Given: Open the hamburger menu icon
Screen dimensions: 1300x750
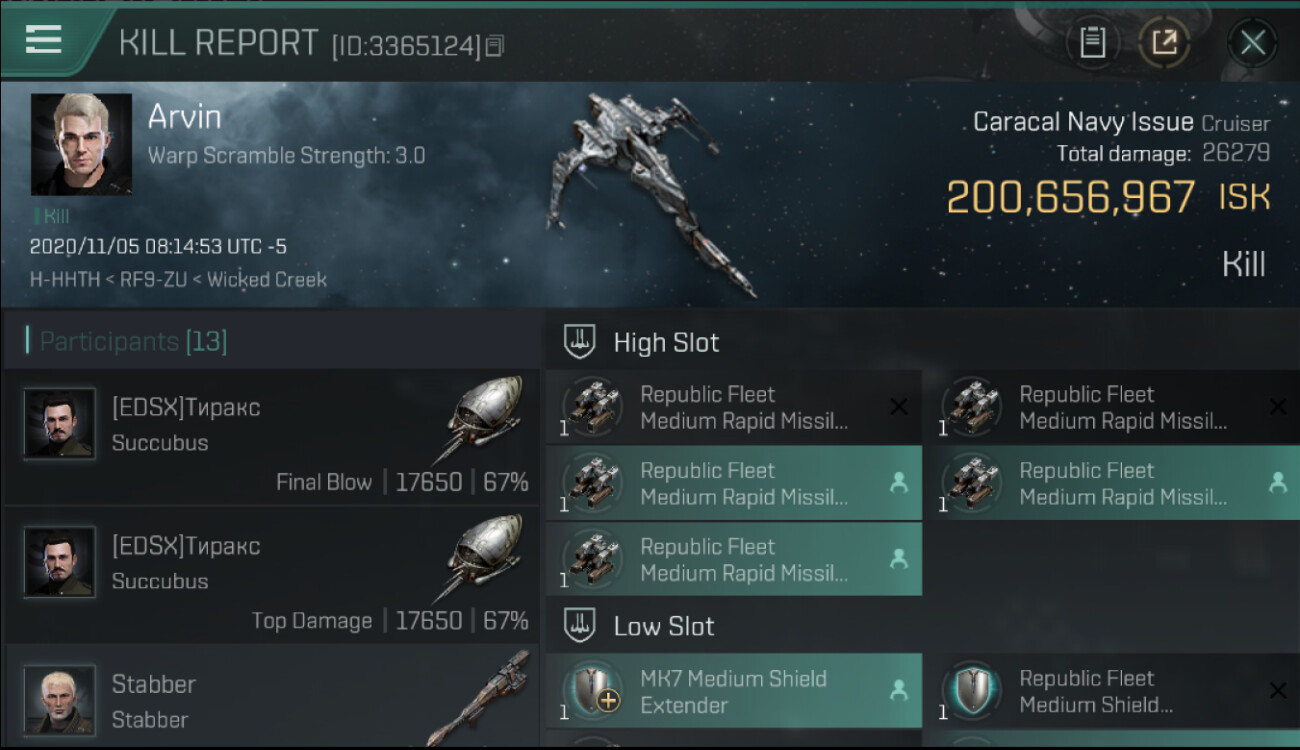Looking at the screenshot, I should [44, 40].
